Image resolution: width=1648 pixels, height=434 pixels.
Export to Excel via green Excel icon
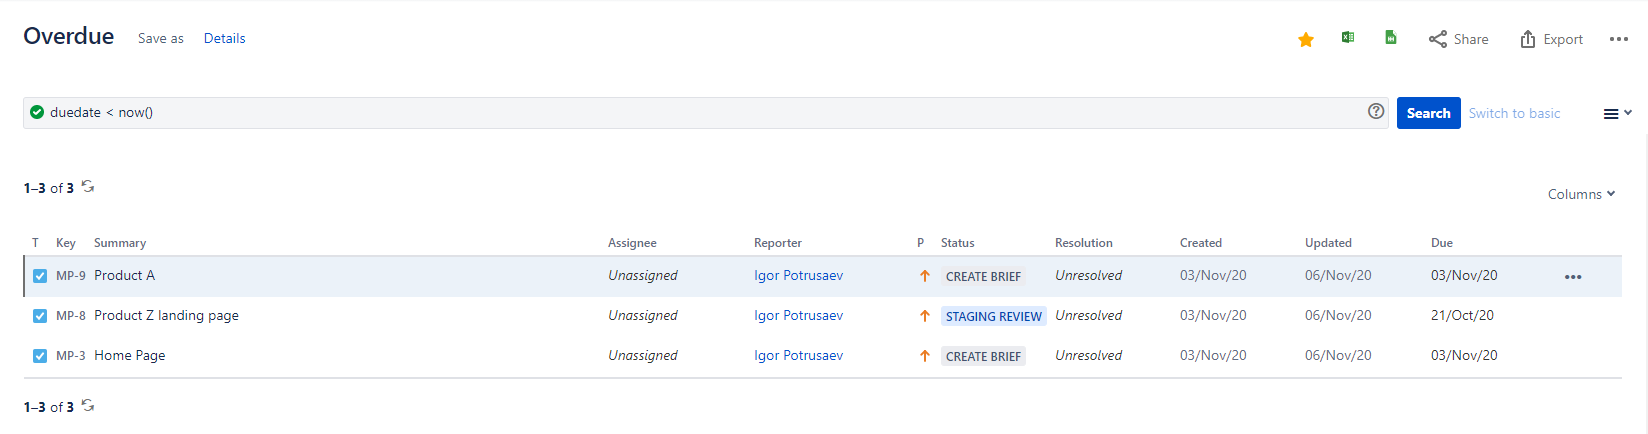pos(1348,38)
